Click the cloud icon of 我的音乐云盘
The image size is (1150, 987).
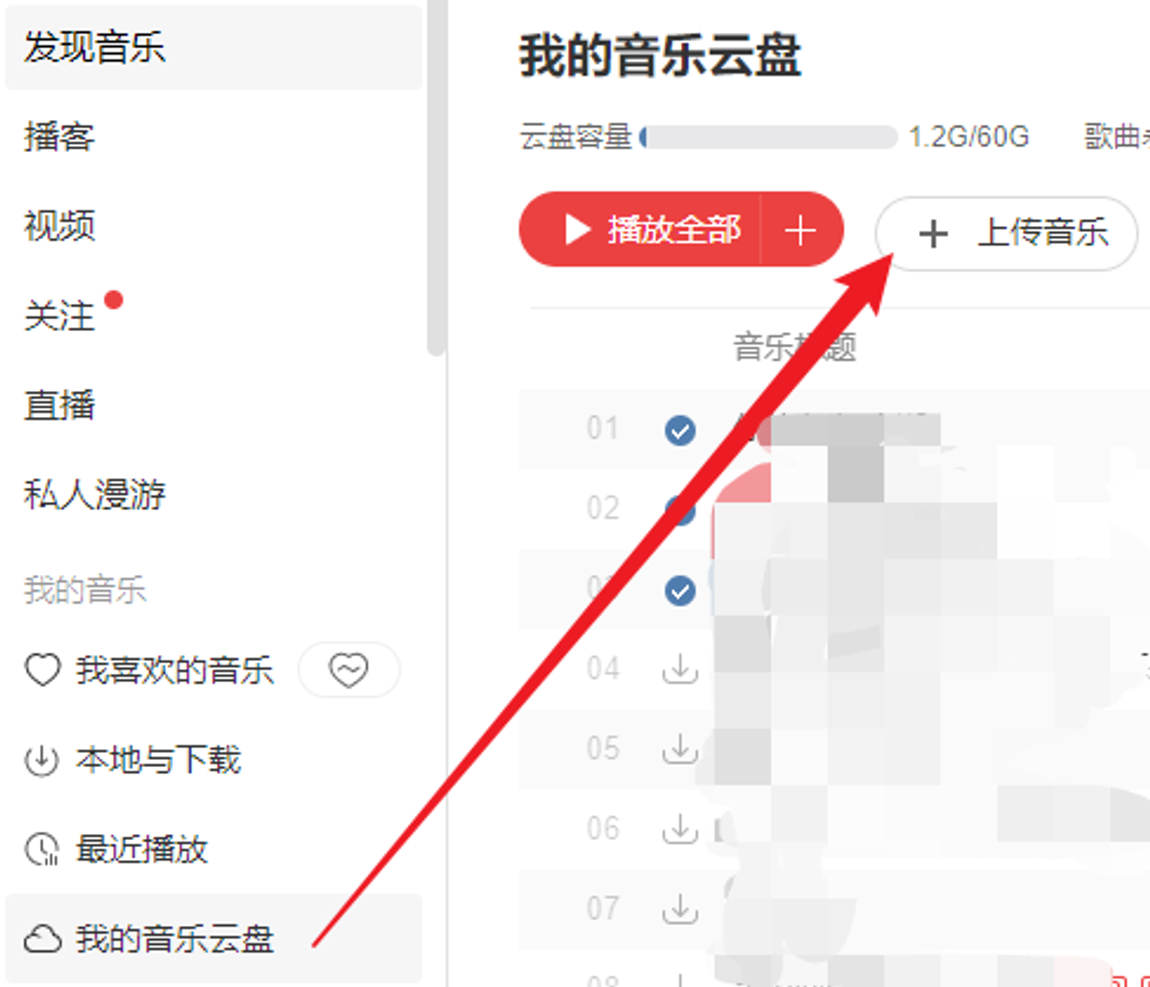43,939
